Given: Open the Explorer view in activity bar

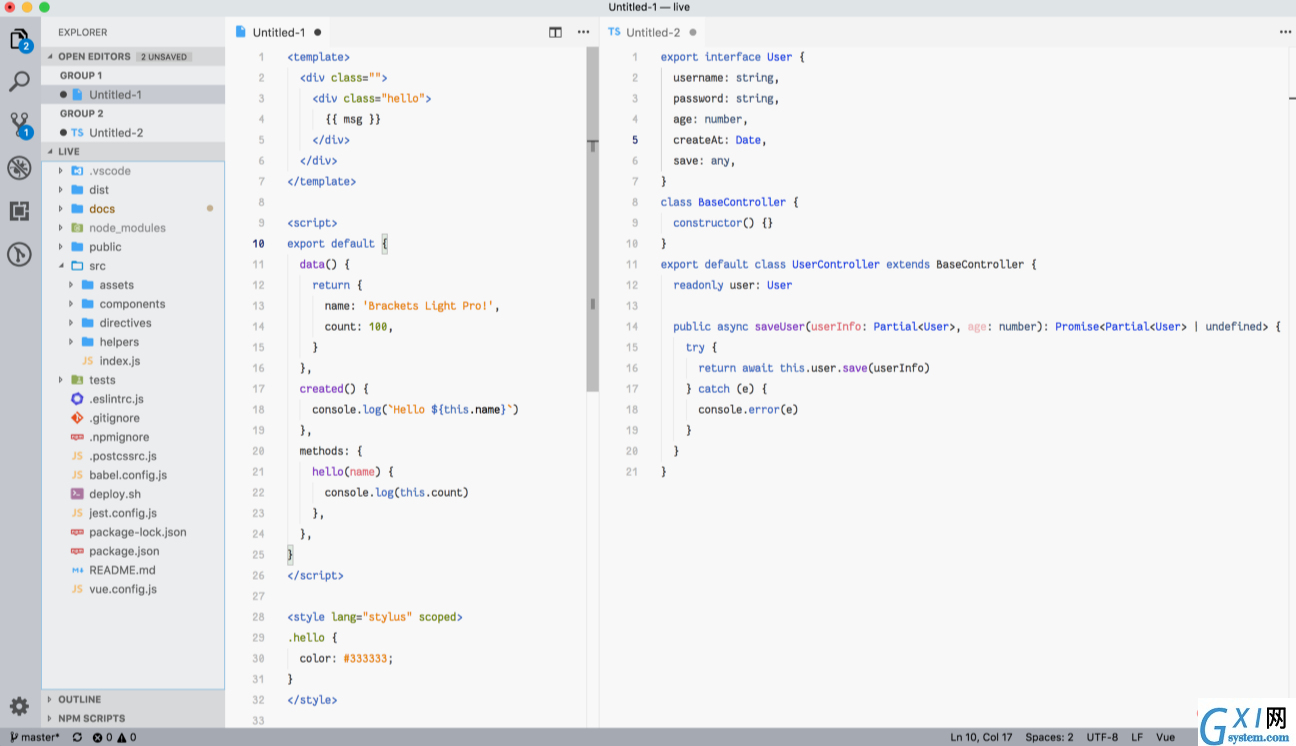Looking at the screenshot, I should pyautogui.click(x=20, y=40).
